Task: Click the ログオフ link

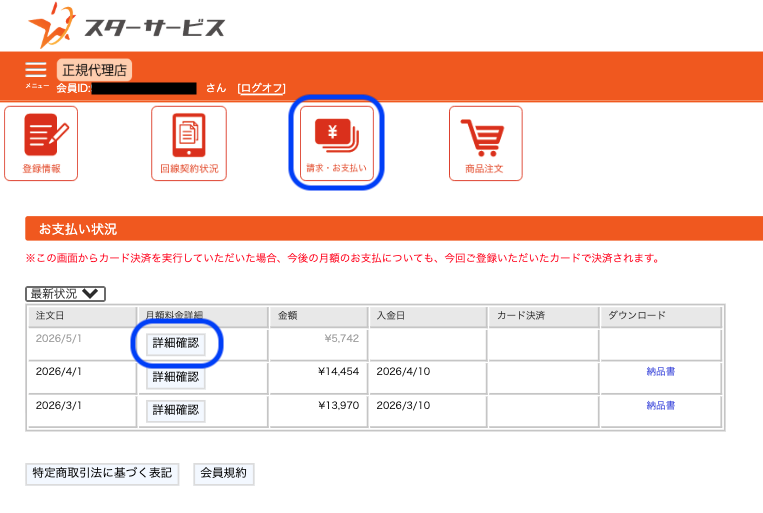Action: (261, 88)
